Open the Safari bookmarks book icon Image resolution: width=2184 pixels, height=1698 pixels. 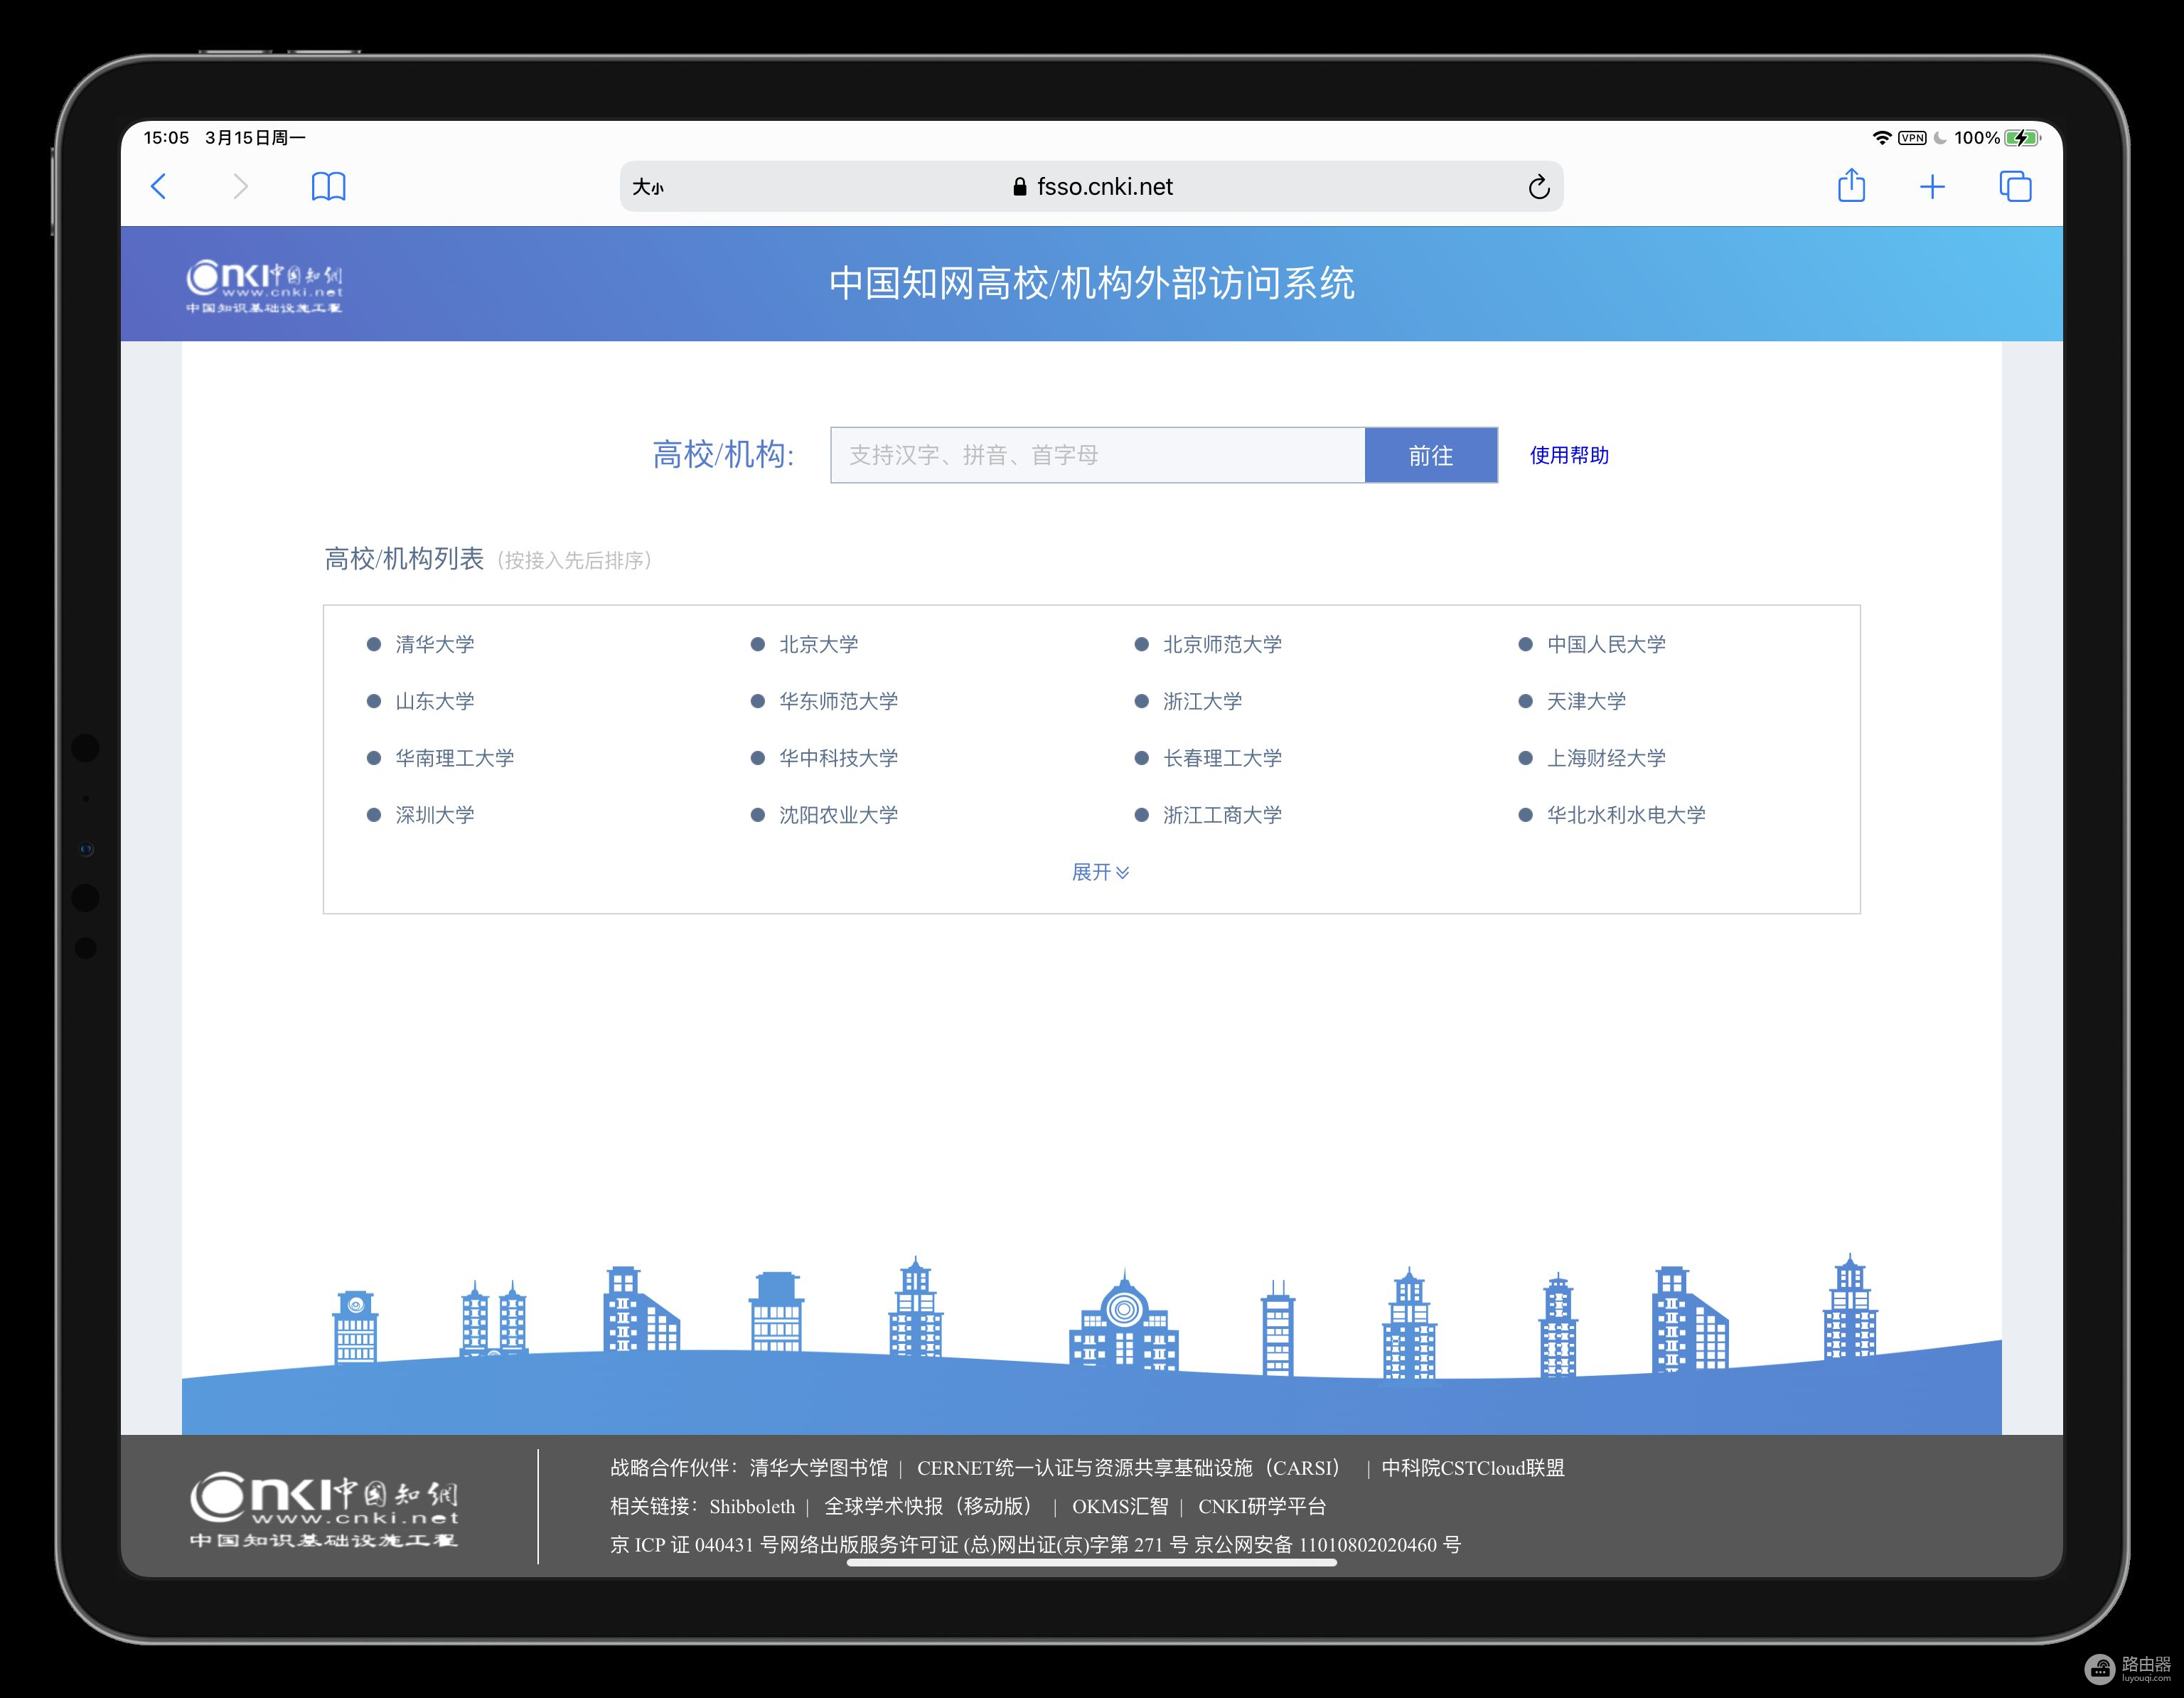(x=329, y=186)
